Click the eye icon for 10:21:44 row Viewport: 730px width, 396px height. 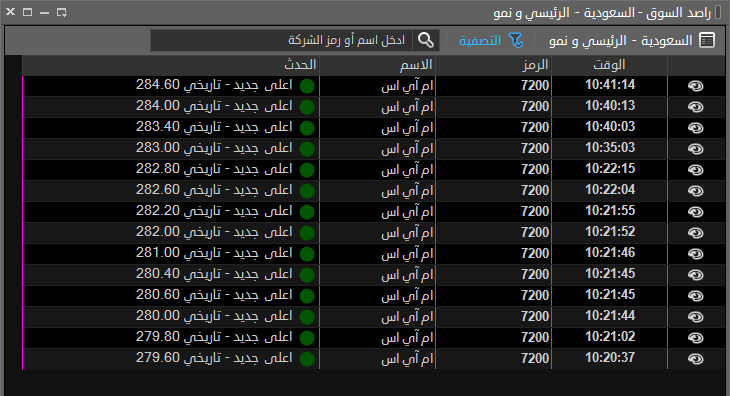click(696, 317)
